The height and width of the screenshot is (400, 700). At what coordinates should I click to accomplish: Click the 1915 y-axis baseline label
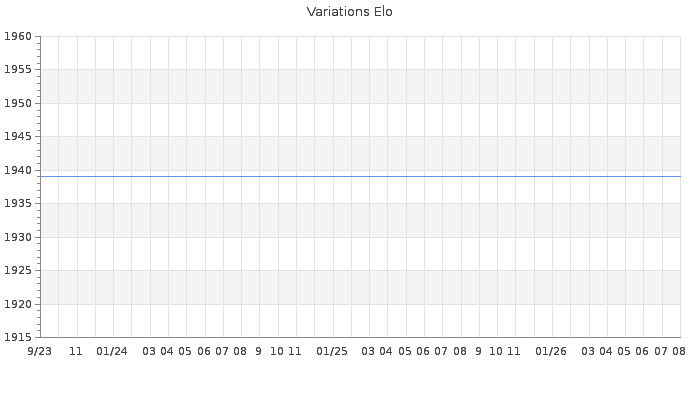pos(18,337)
